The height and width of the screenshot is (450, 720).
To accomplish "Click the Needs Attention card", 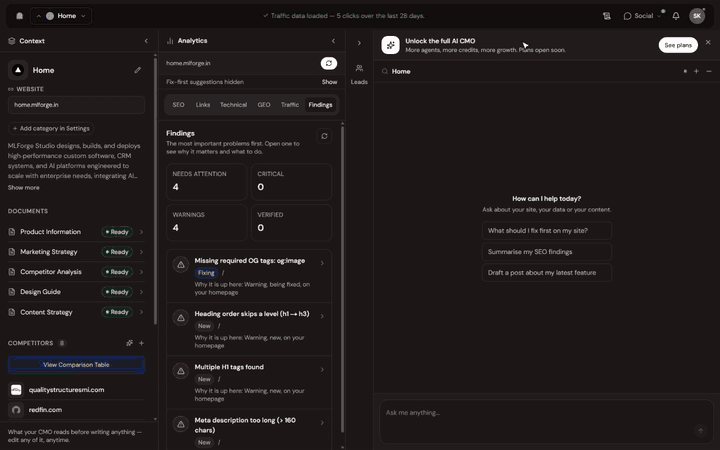I will (x=207, y=182).
